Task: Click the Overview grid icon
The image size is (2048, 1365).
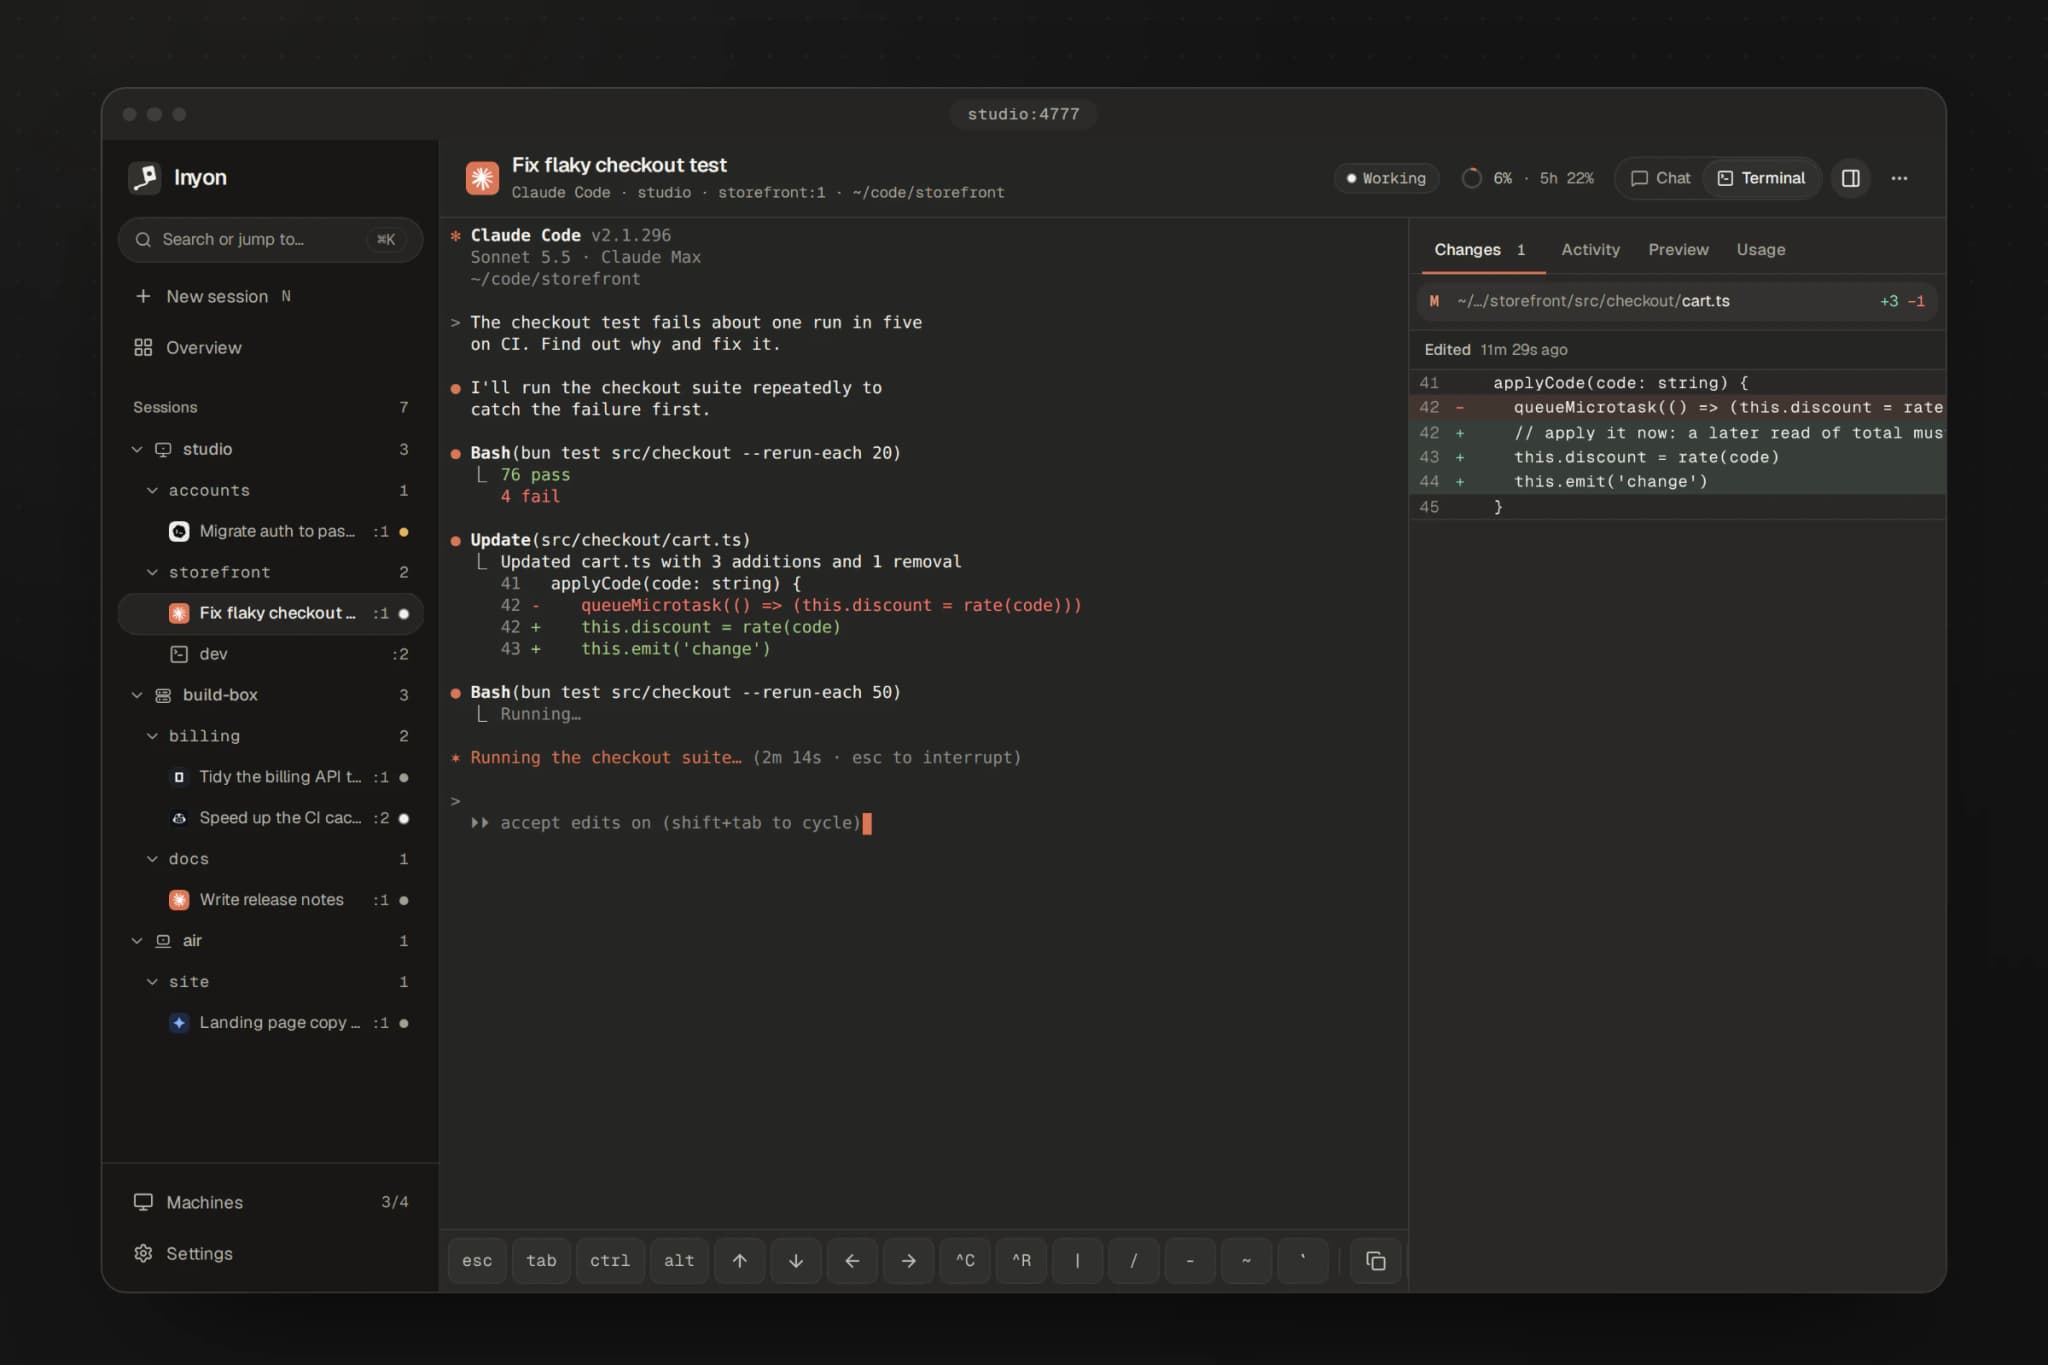Action: [143, 347]
